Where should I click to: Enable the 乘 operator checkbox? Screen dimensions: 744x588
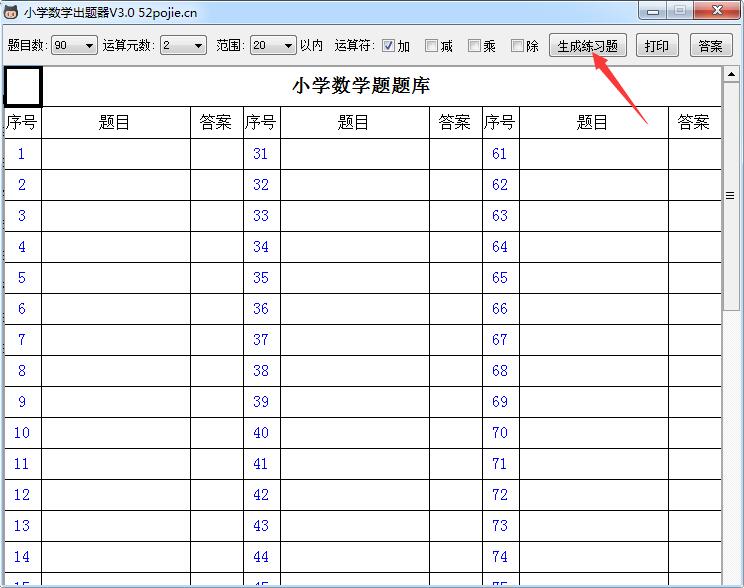click(474, 46)
